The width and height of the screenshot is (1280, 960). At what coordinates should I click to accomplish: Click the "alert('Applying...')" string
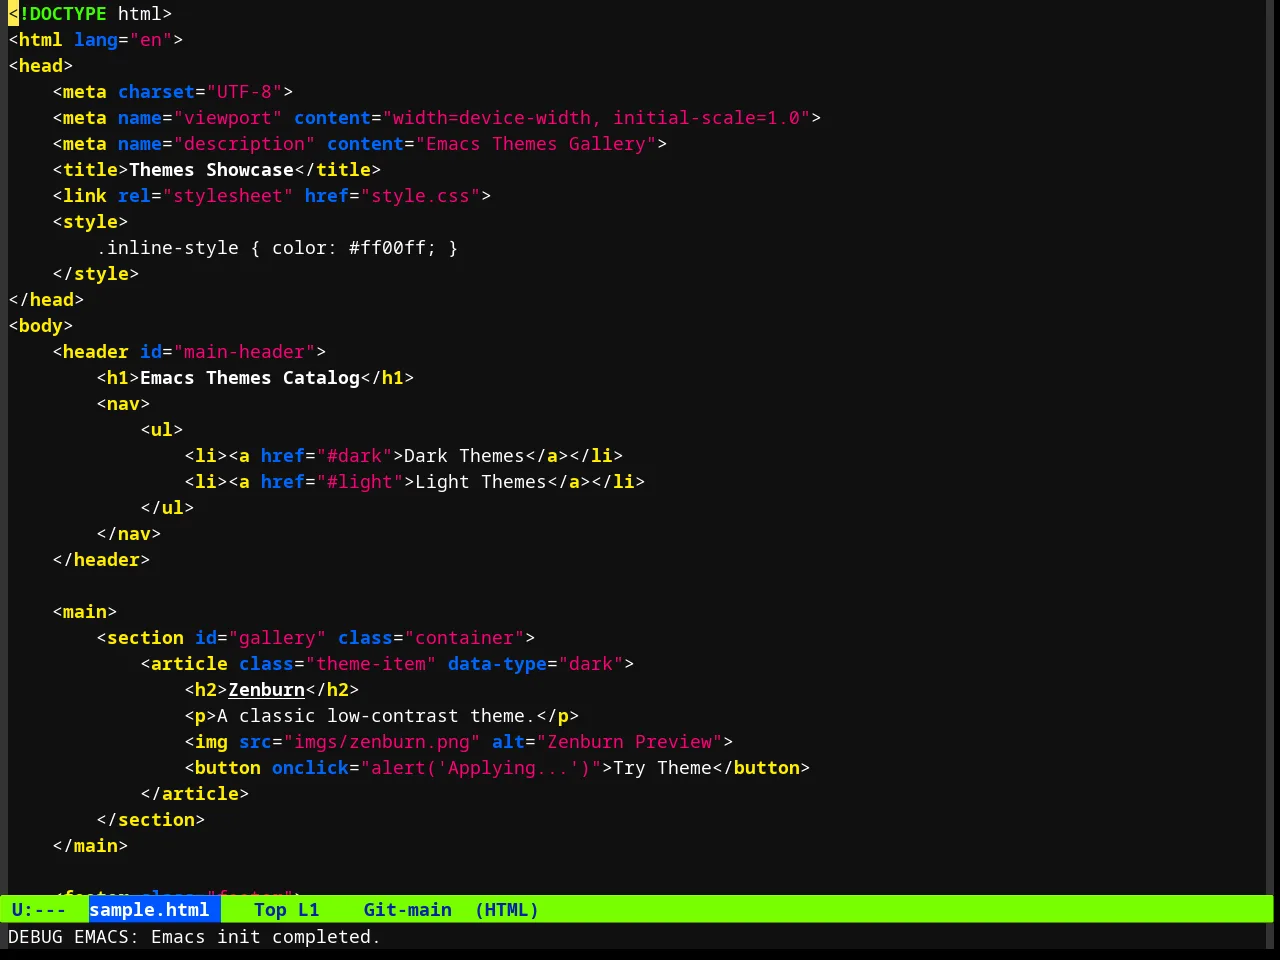point(481,768)
